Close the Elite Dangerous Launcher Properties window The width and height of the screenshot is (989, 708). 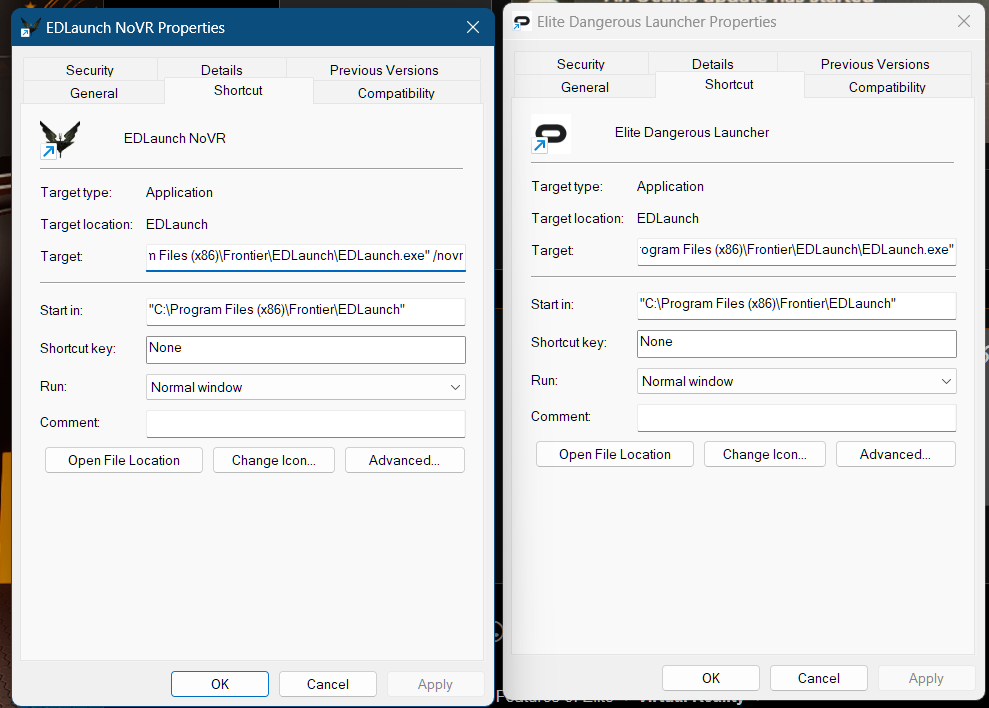[964, 21]
